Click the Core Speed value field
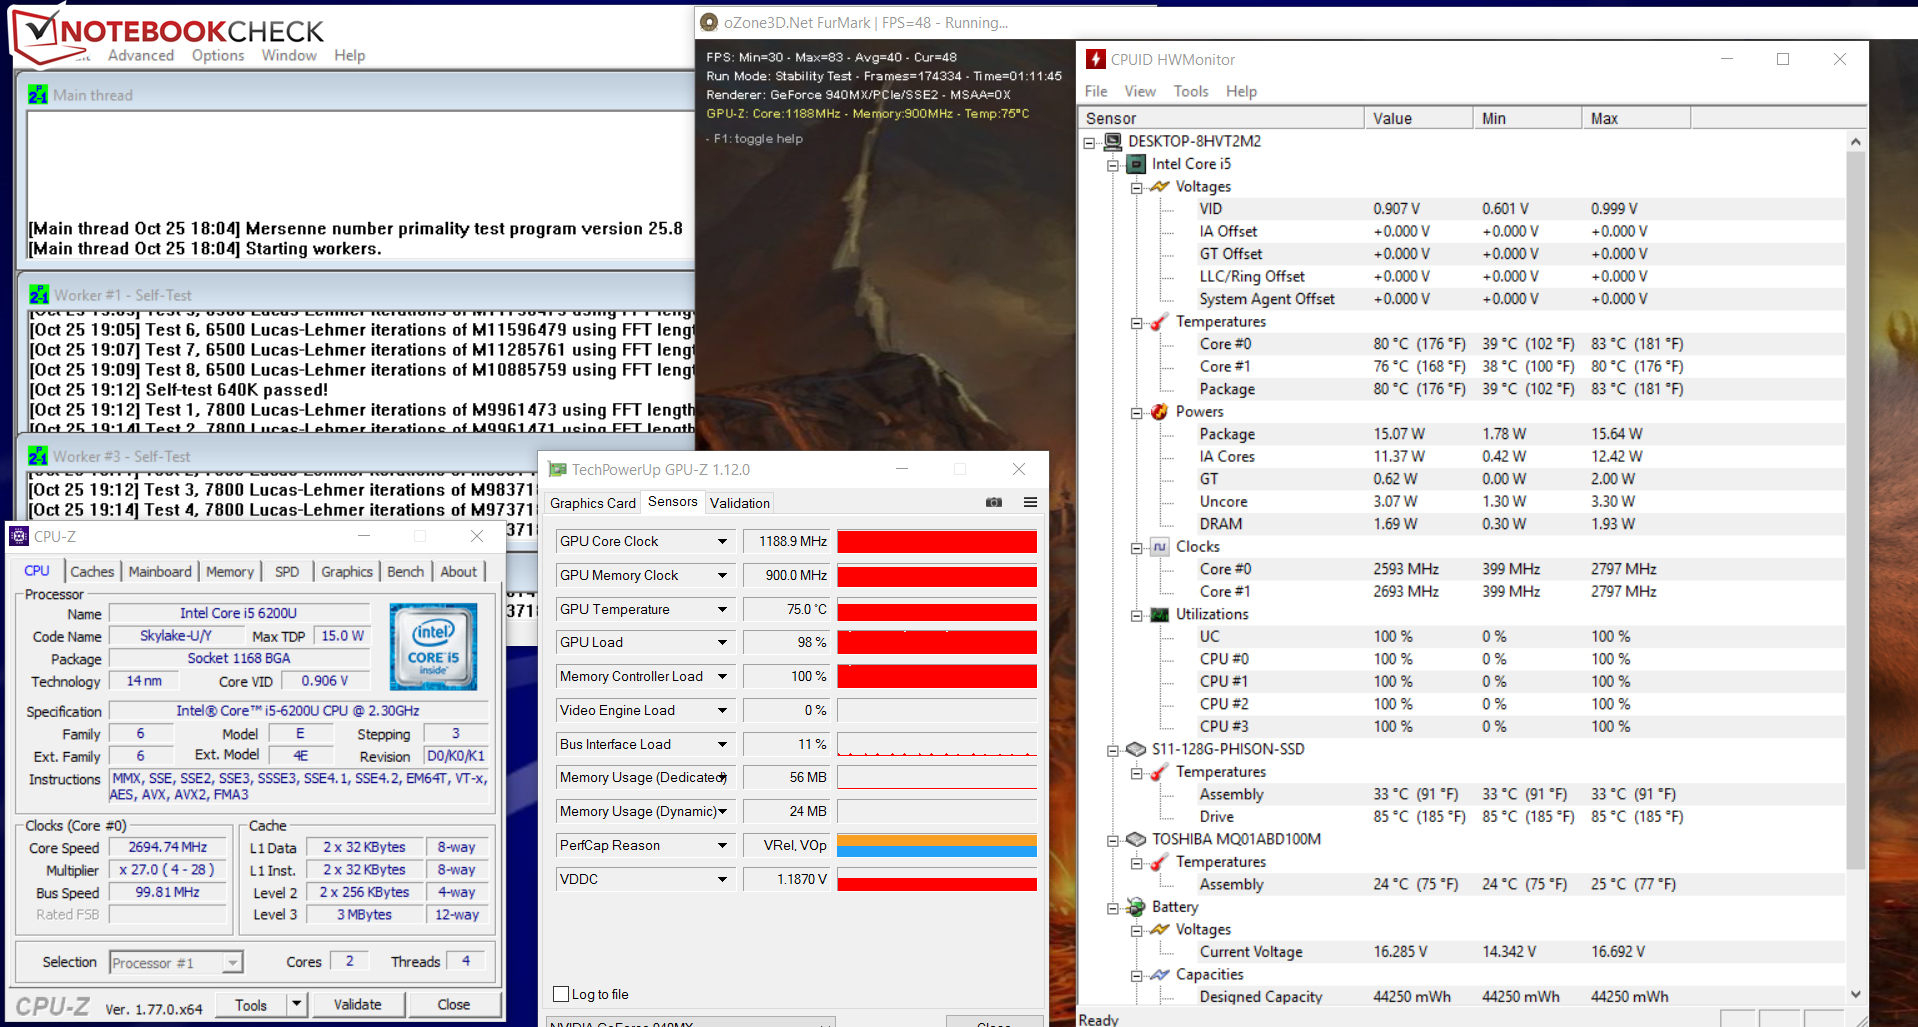The image size is (1918, 1027). point(167,847)
